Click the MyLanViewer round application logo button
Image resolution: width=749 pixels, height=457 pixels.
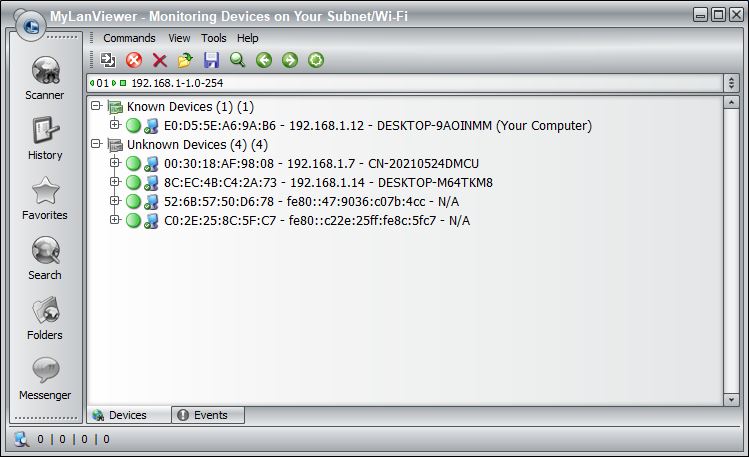point(30,25)
